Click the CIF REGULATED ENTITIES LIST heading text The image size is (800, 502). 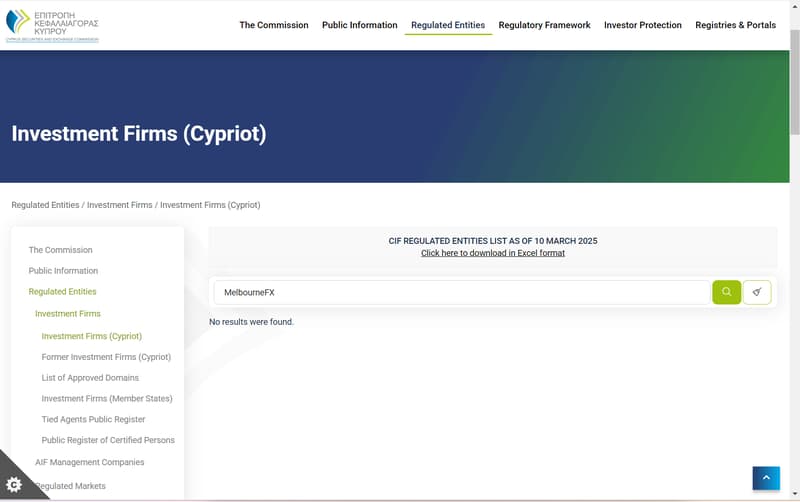click(x=493, y=241)
